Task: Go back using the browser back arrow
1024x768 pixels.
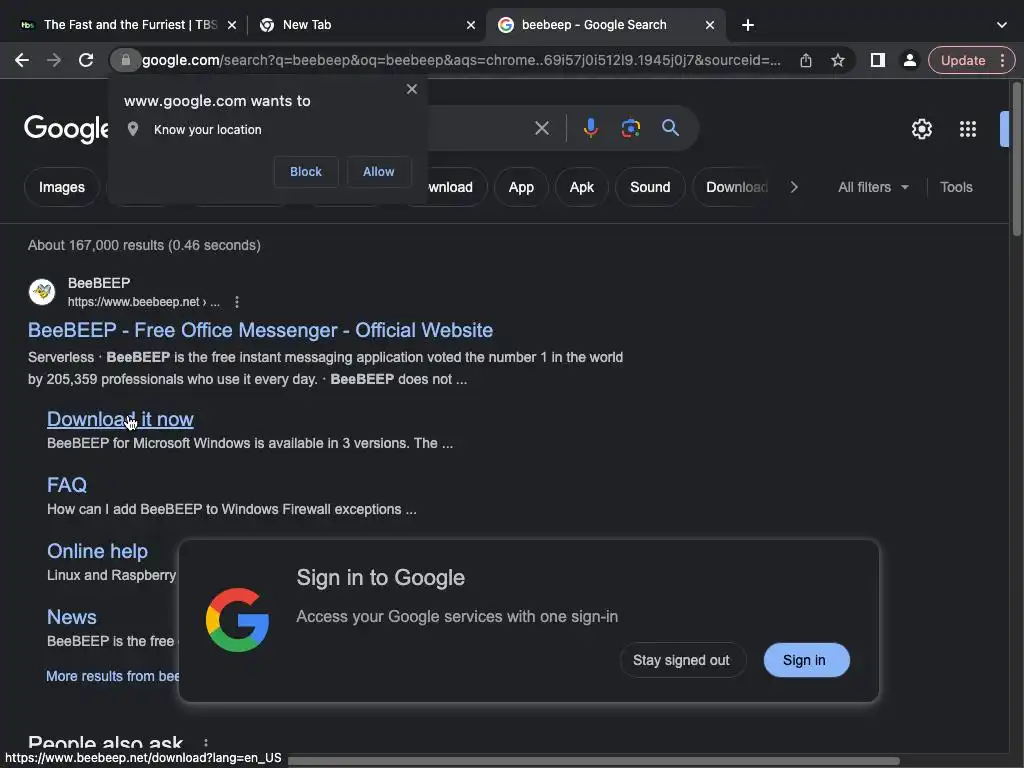Action: click(x=22, y=60)
